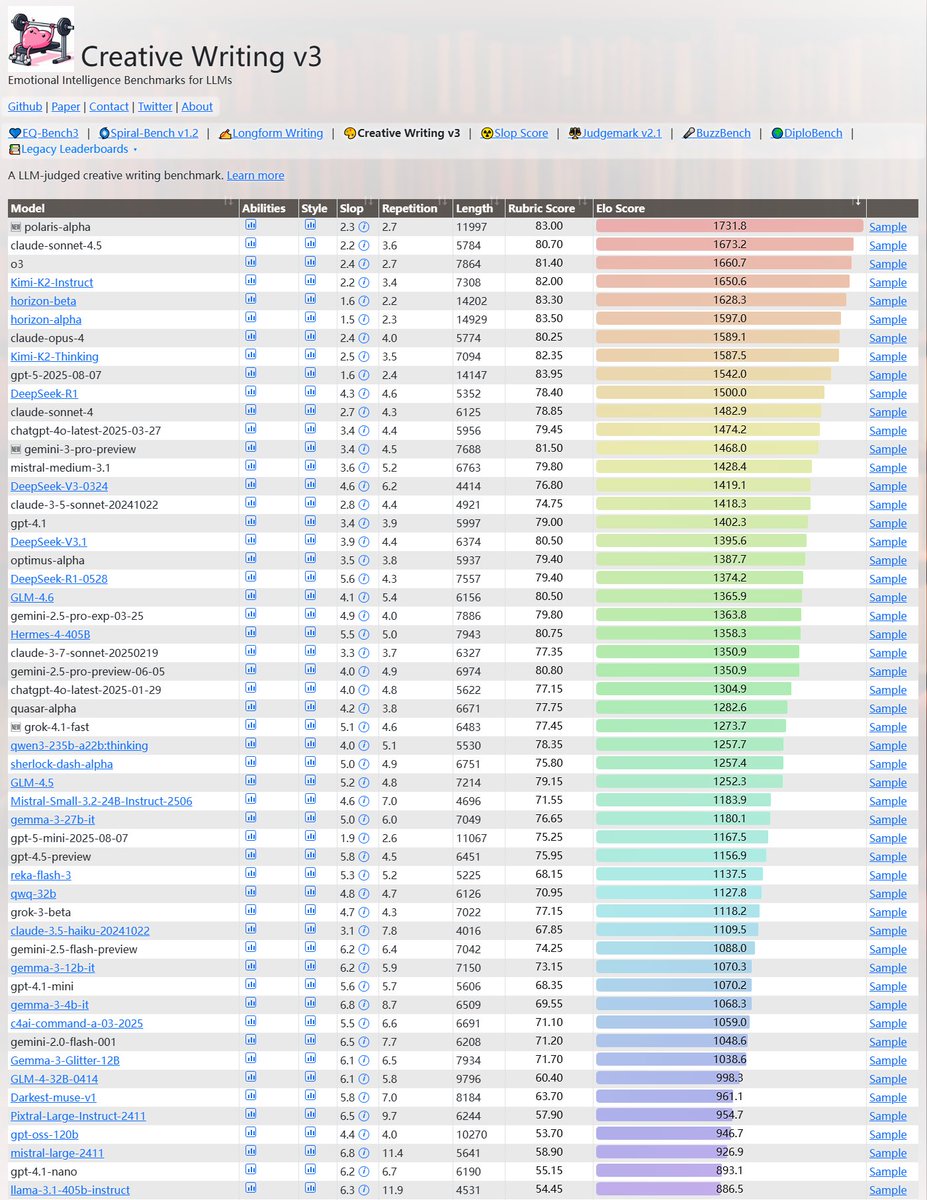Switch to Spiral-Bench v1.2 tab

(148, 133)
